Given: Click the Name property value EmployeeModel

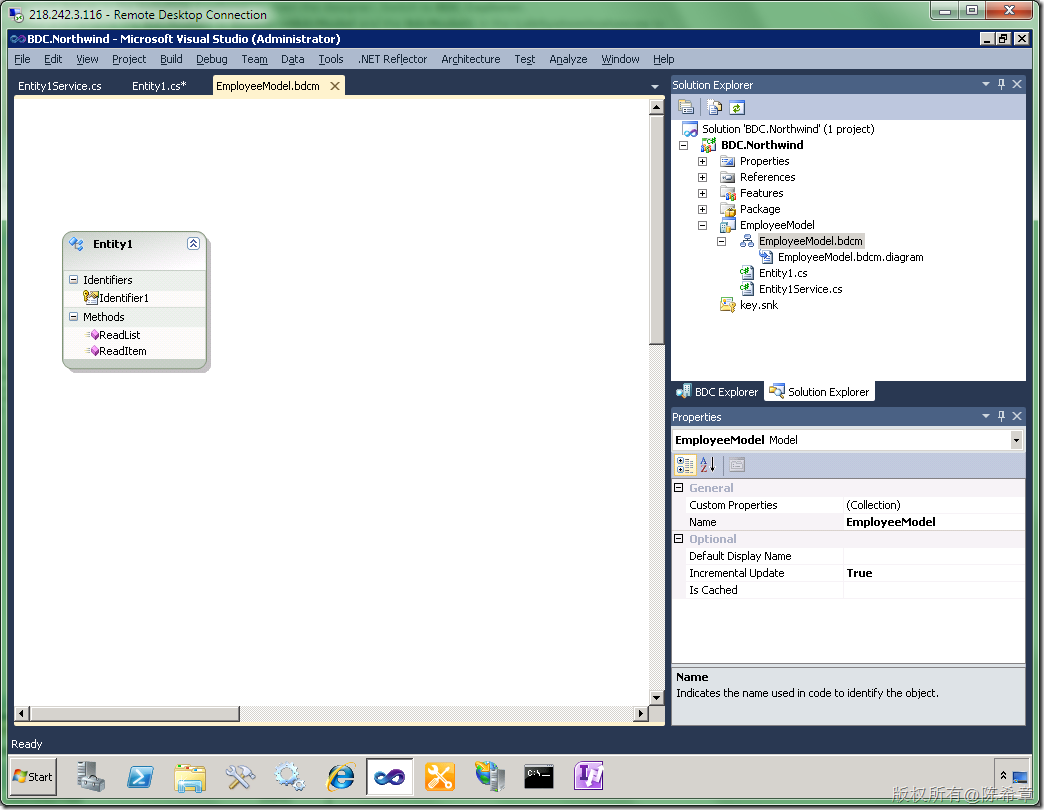Looking at the screenshot, I should 890,522.
